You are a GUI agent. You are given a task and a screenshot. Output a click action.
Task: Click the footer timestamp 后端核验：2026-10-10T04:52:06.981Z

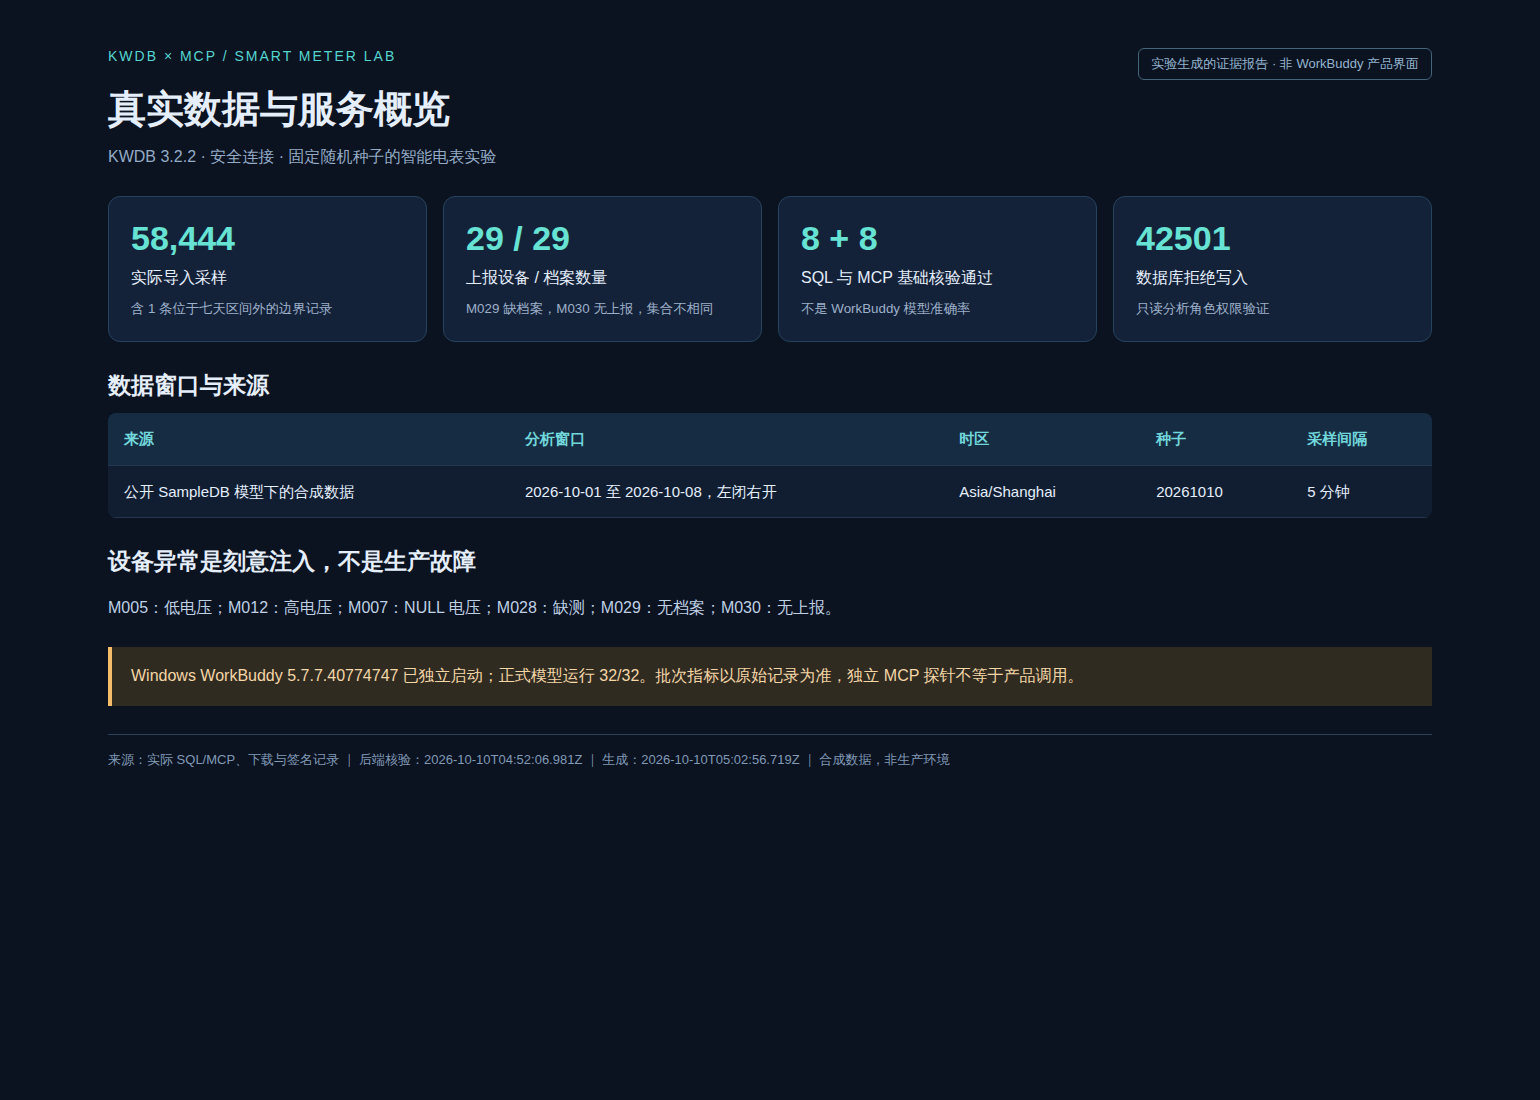coord(470,760)
